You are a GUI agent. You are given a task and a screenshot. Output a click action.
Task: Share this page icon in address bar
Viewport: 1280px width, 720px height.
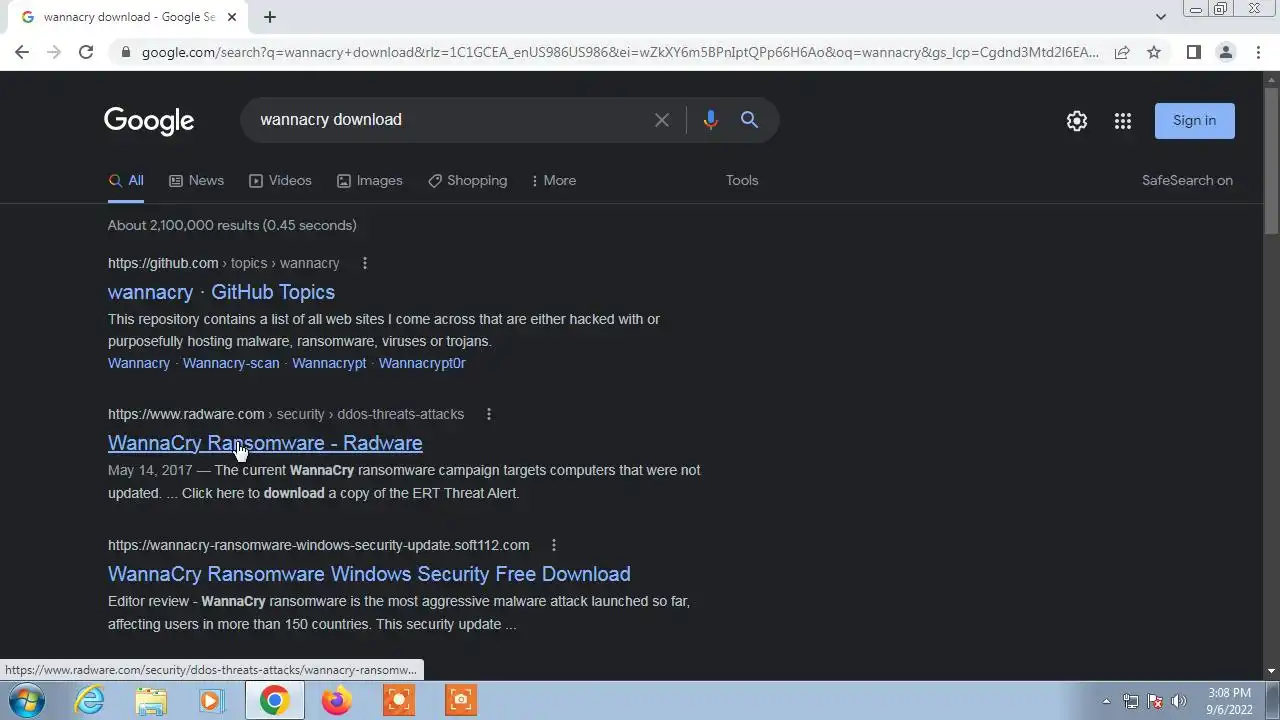pos(1122,52)
